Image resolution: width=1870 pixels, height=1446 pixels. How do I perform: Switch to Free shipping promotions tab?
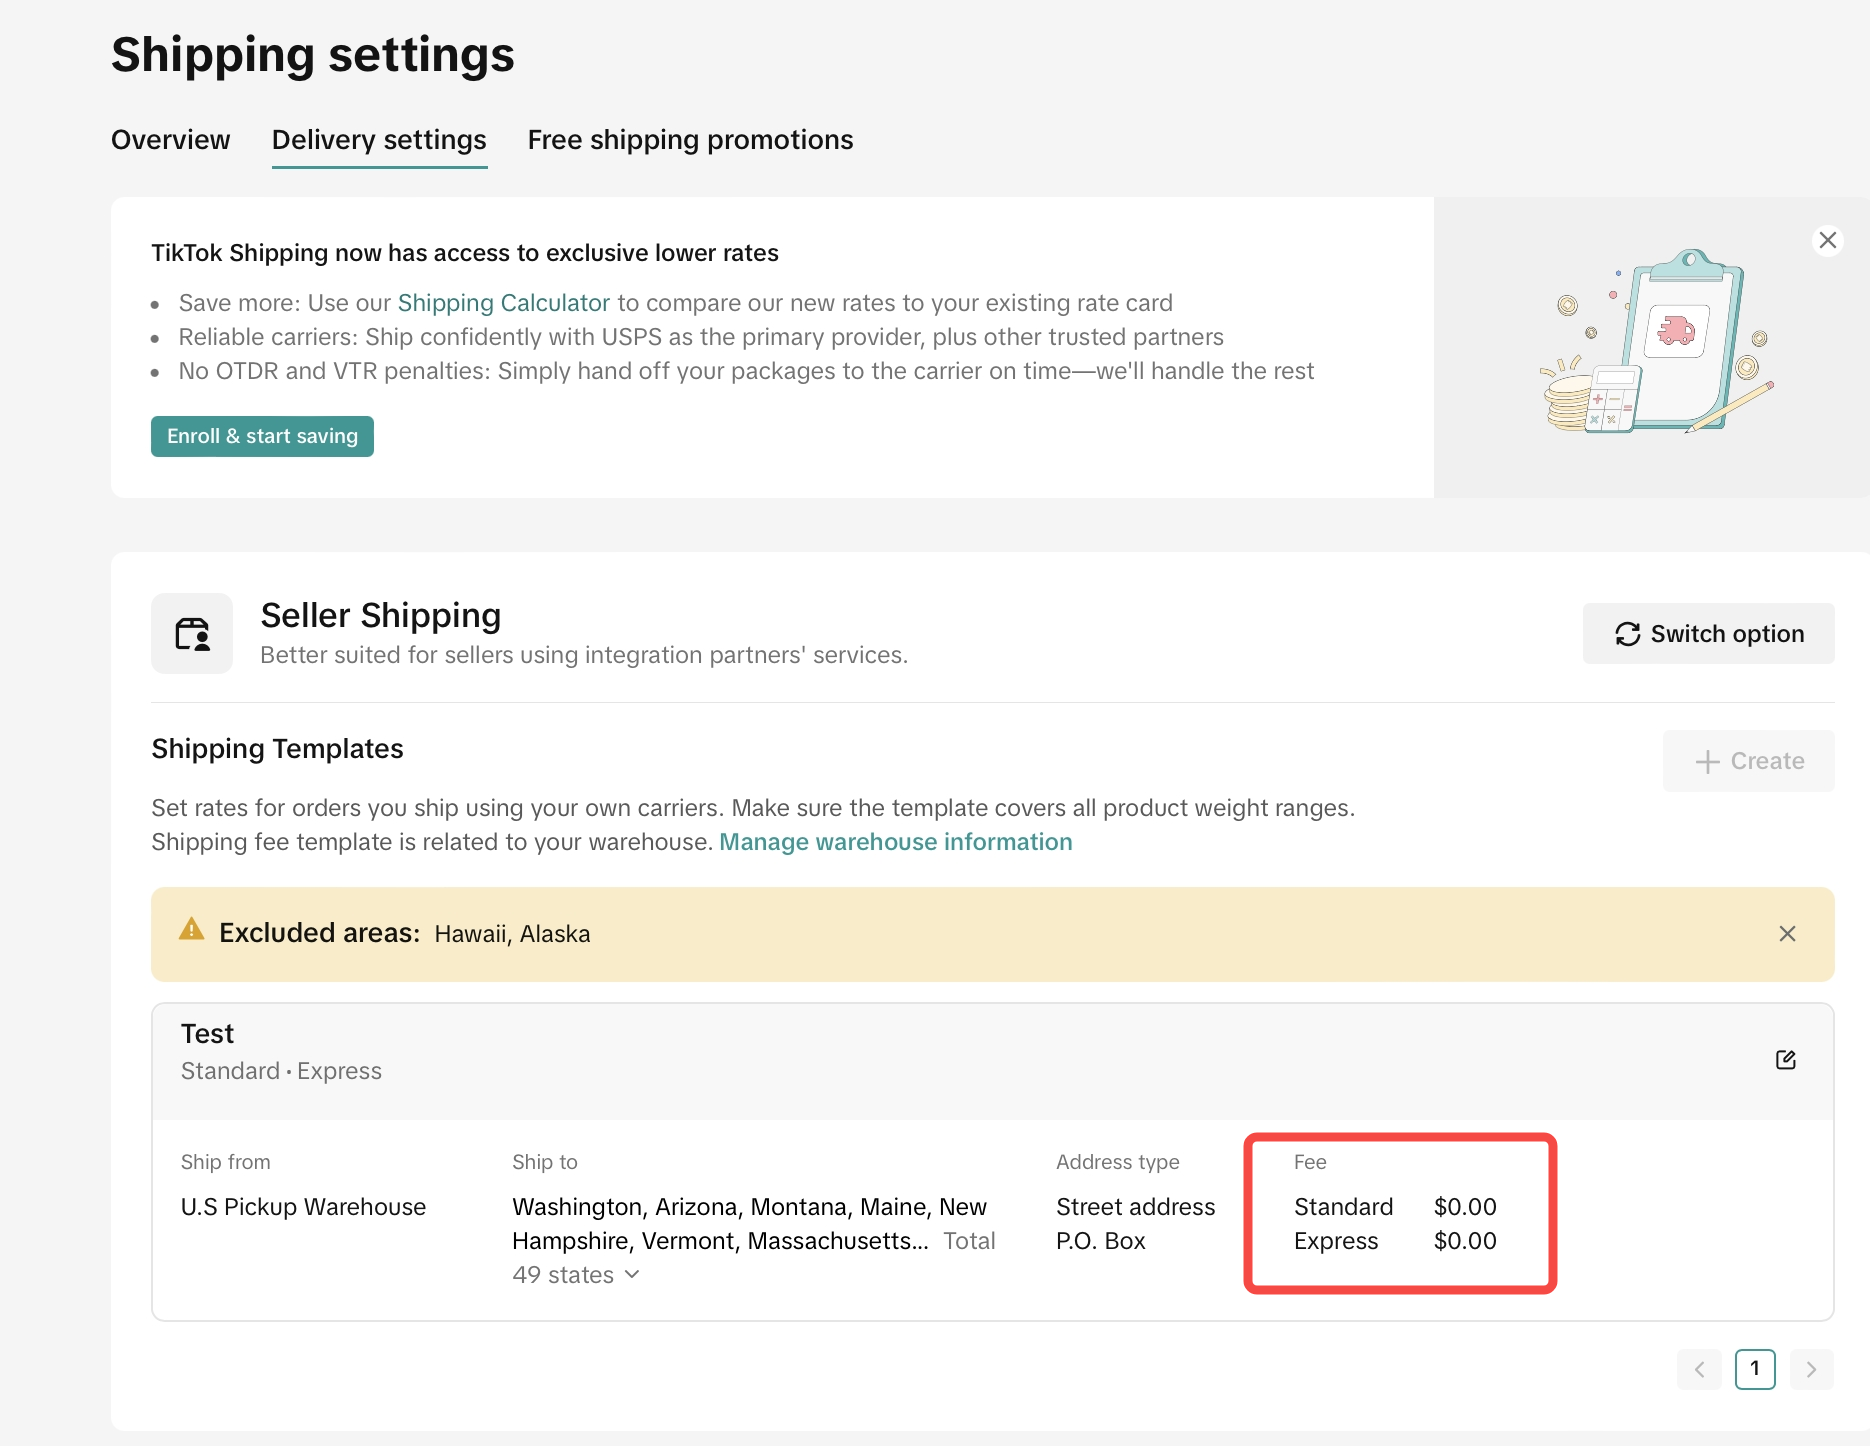click(690, 140)
